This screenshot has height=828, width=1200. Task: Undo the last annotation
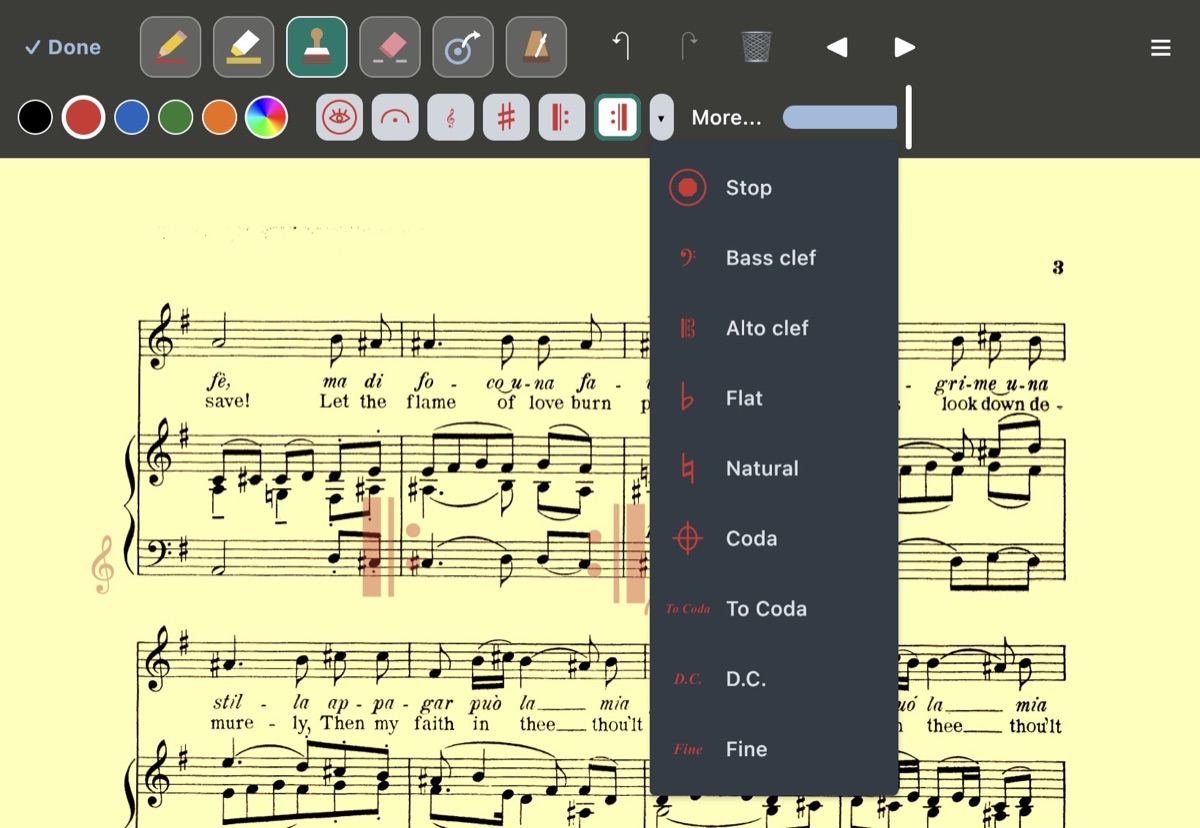coord(622,46)
